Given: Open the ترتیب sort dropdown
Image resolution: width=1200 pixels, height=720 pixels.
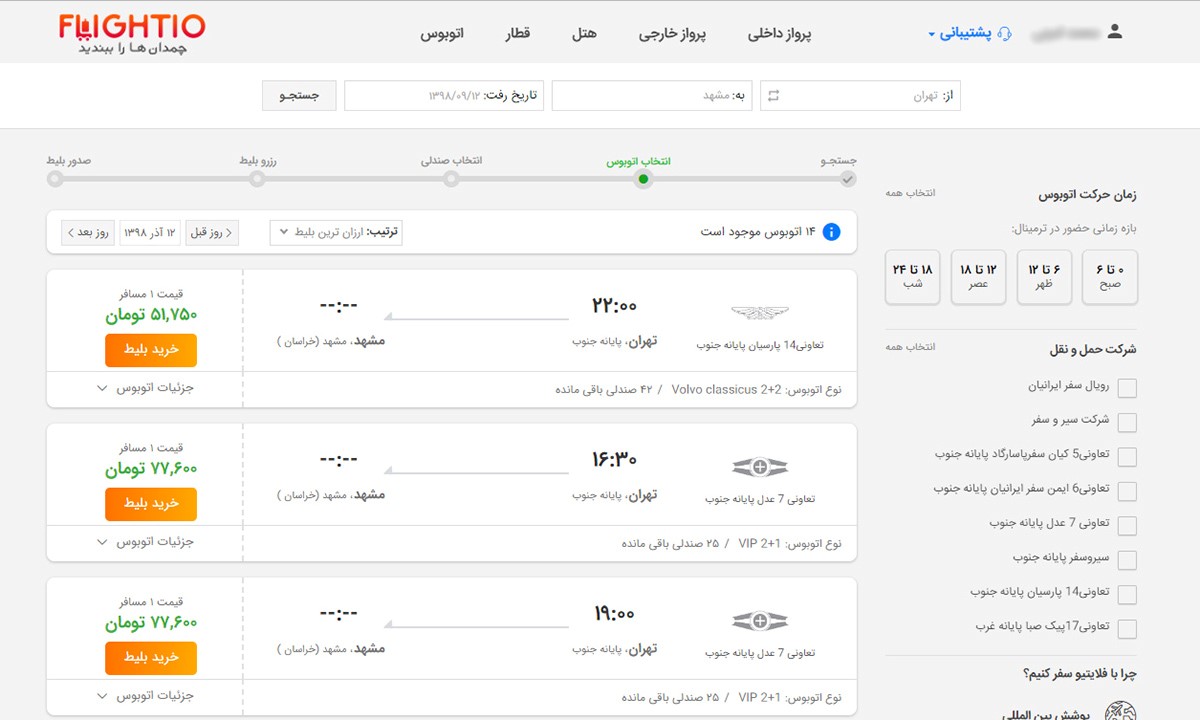Looking at the screenshot, I should tap(336, 232).
